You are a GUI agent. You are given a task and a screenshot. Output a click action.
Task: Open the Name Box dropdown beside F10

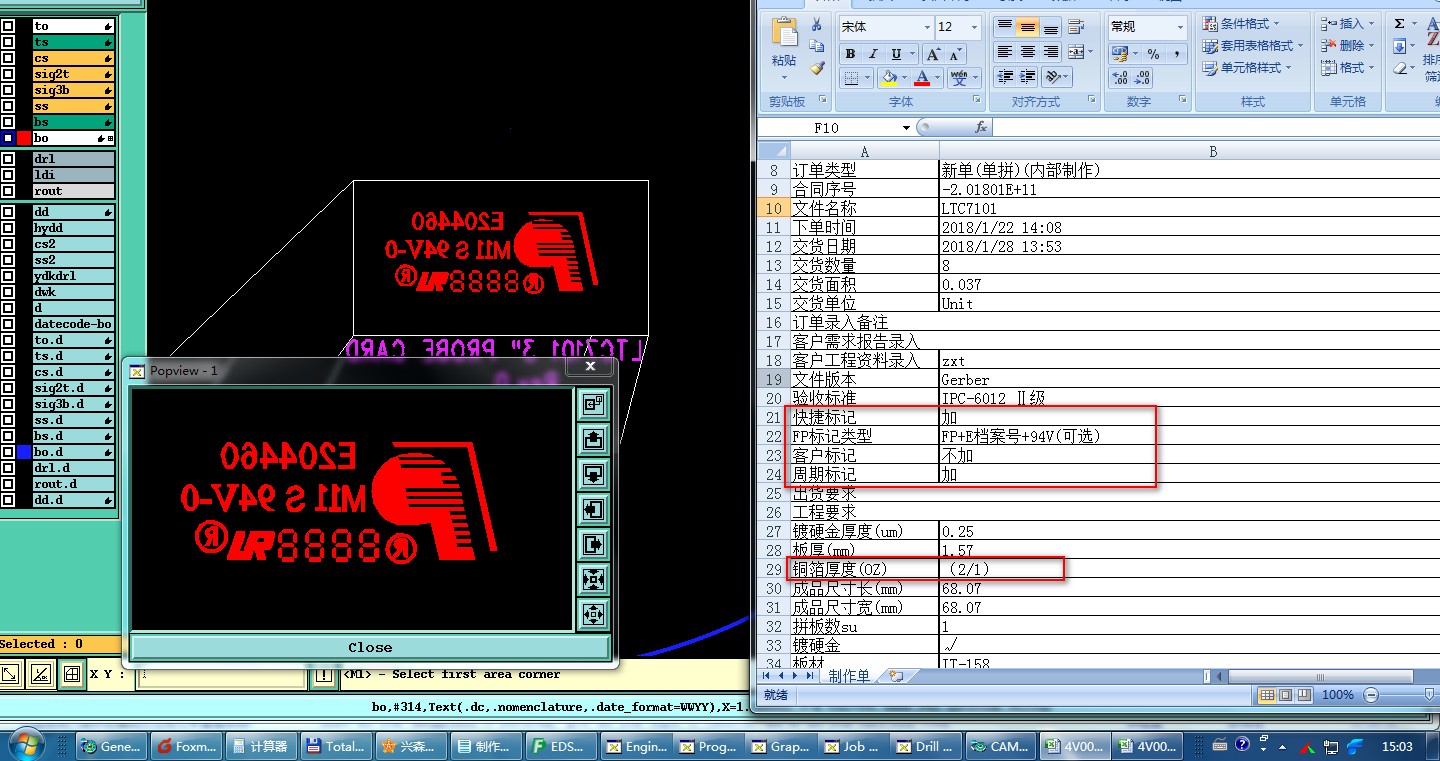[906, 128]
